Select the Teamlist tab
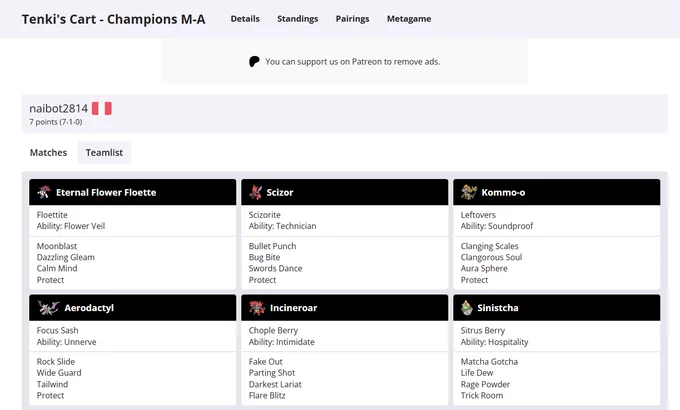 click(104, 152)
